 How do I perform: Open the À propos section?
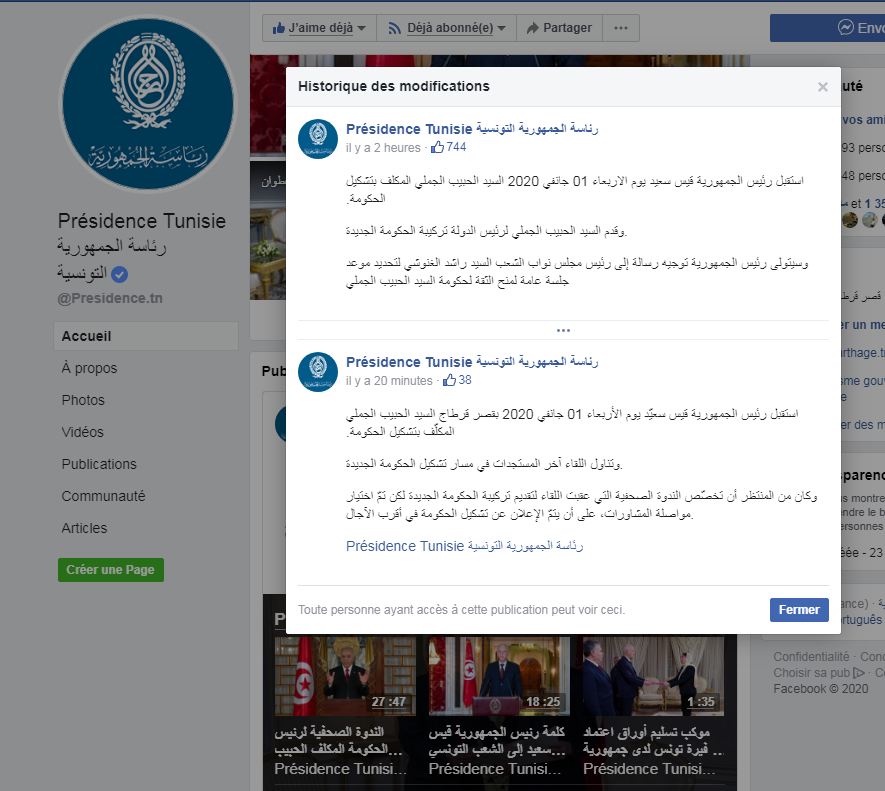coord(89,368)
